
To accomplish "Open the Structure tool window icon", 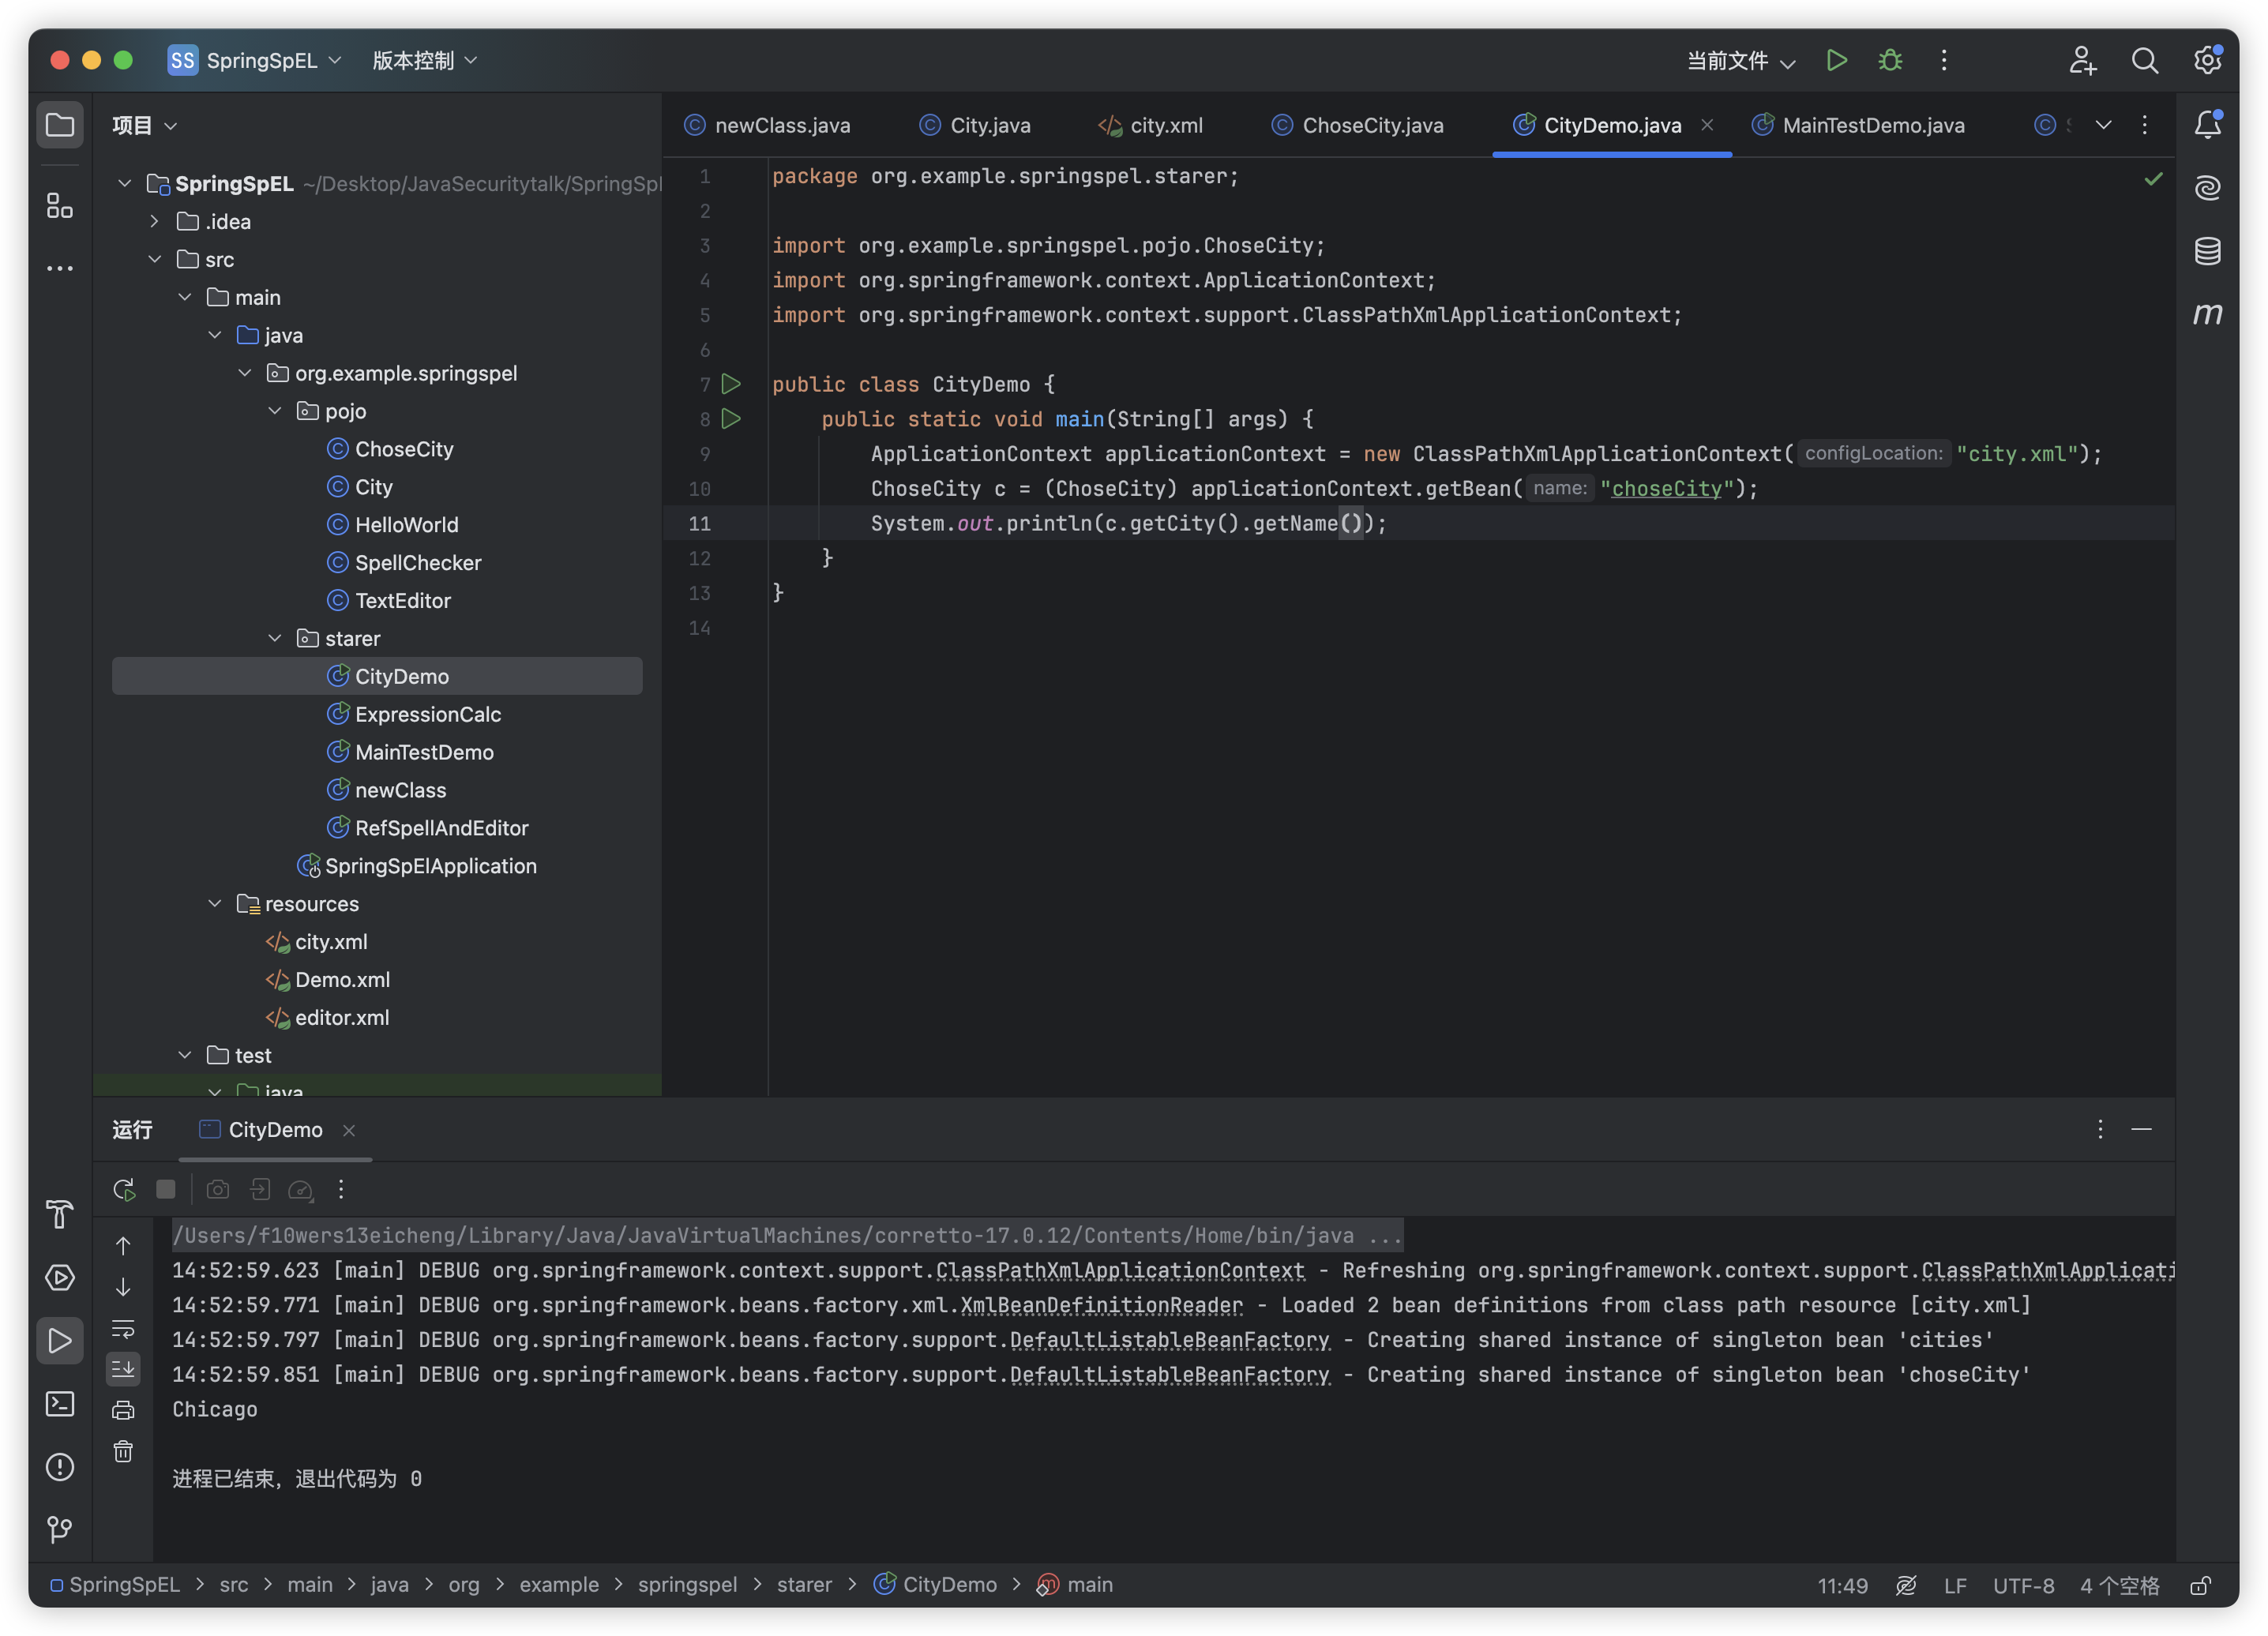I will (x=60, y=206).
